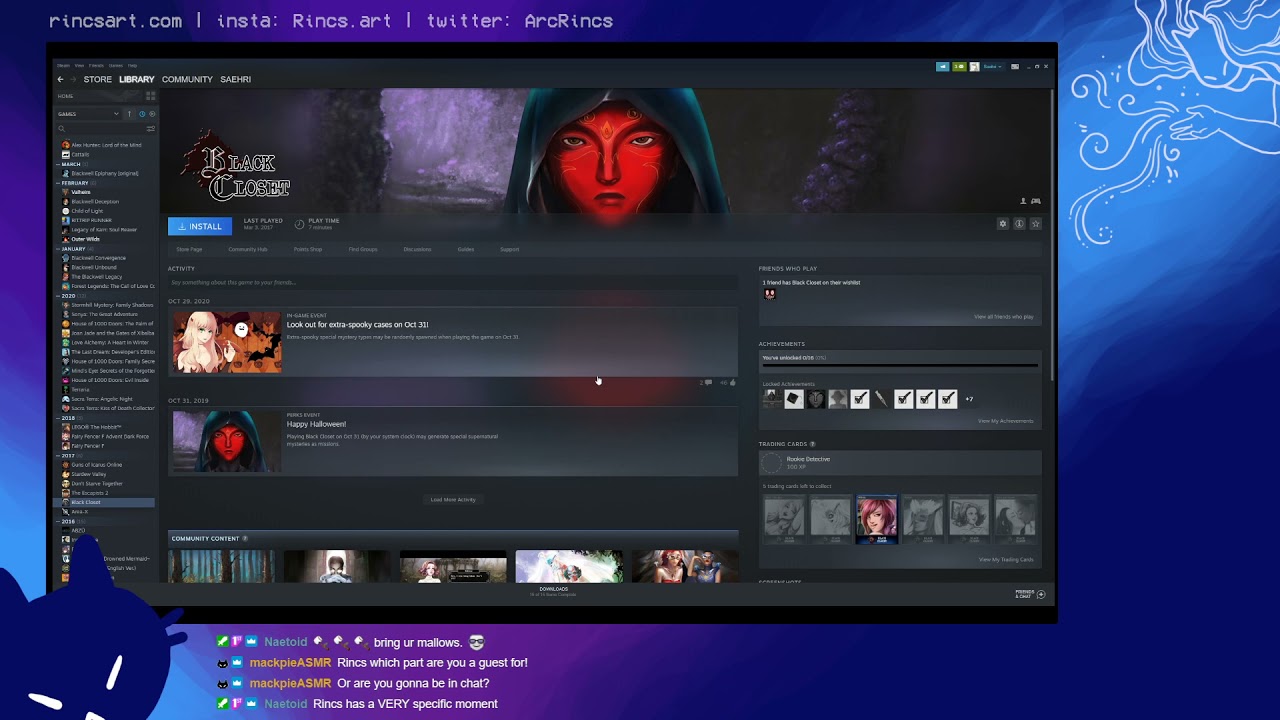The image size is (1280, 720).
Task: Click the single-player icon on the banner
Action: [1023, 201]
